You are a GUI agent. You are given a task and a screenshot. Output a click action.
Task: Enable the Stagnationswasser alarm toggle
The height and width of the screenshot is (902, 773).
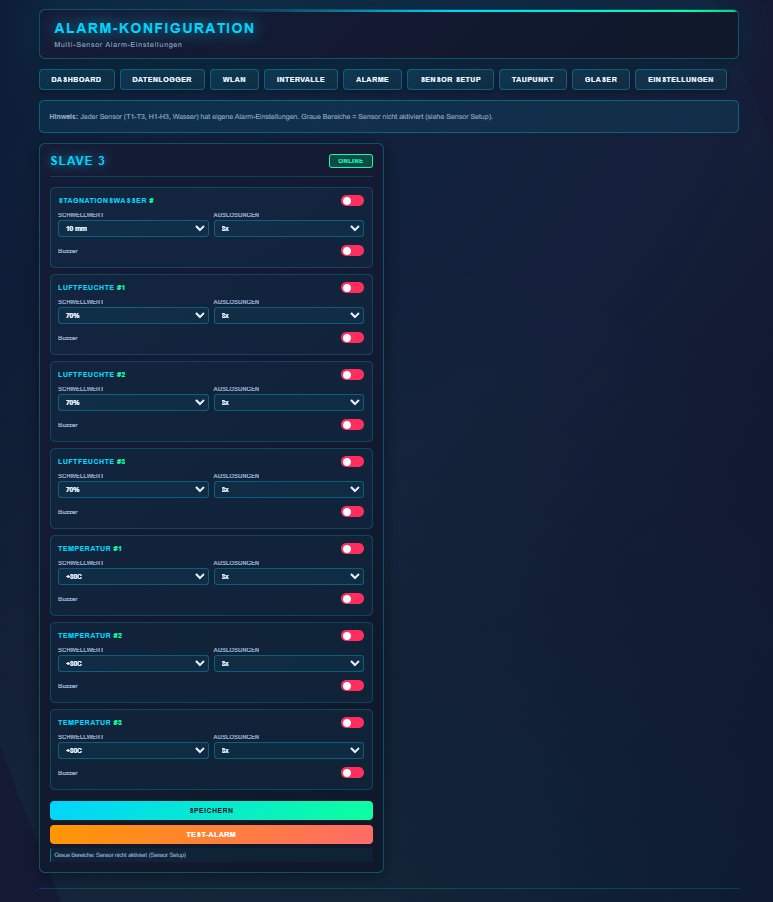[352, 200]
